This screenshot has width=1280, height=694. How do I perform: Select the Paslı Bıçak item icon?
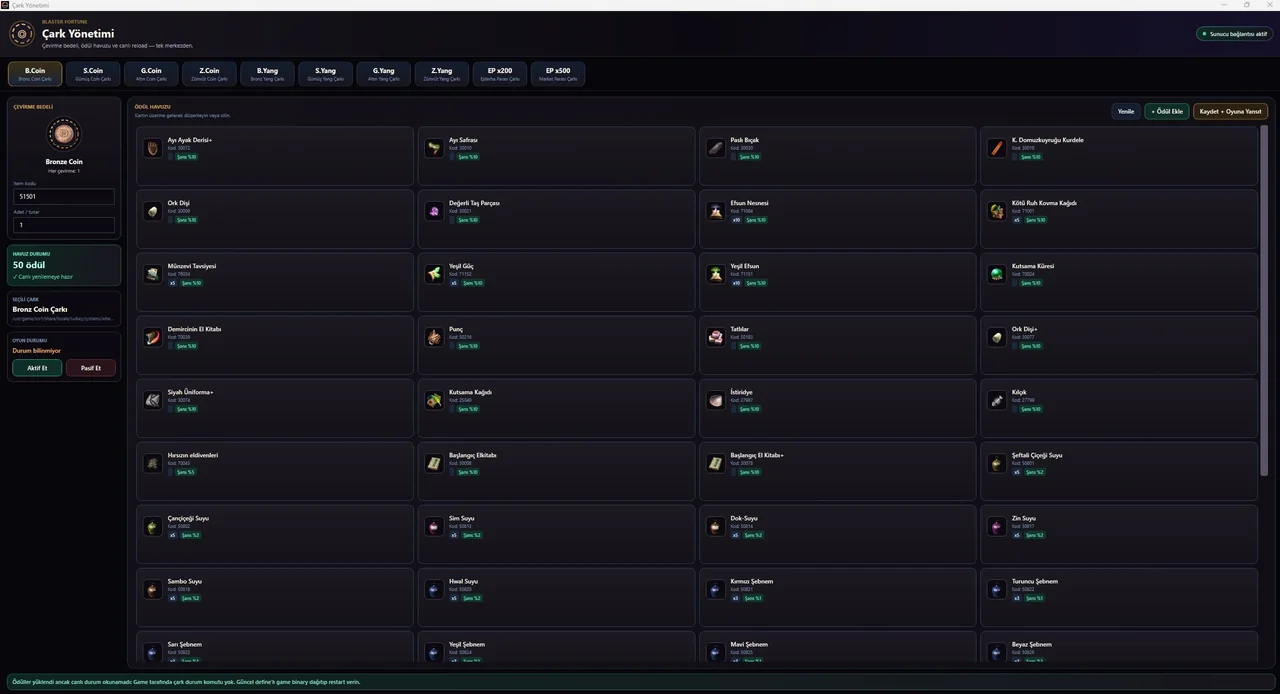[x=715, y=148]
